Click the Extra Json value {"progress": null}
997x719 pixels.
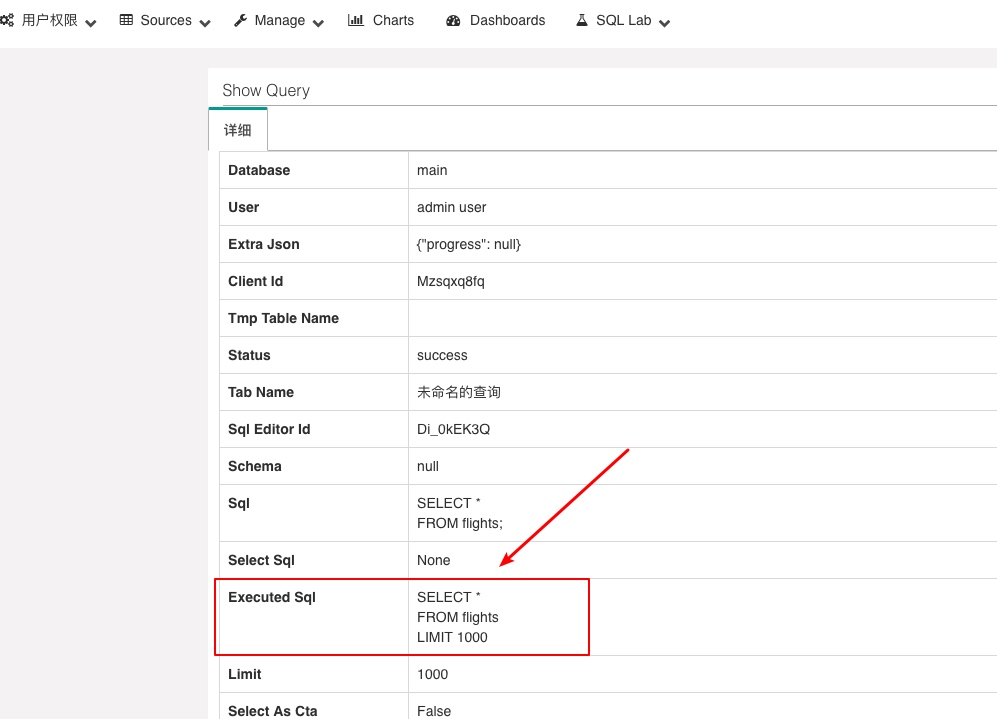coord(469,244)
